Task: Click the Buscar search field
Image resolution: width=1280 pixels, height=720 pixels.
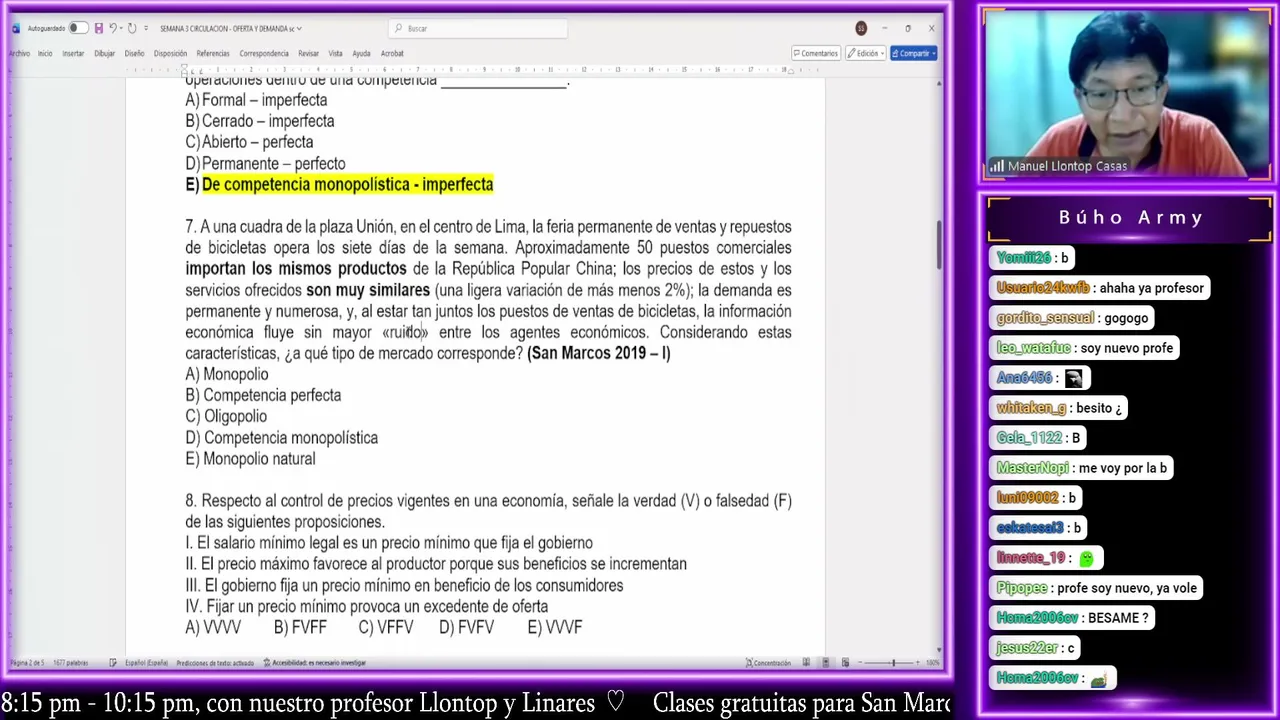Action: tap(478, 28)
